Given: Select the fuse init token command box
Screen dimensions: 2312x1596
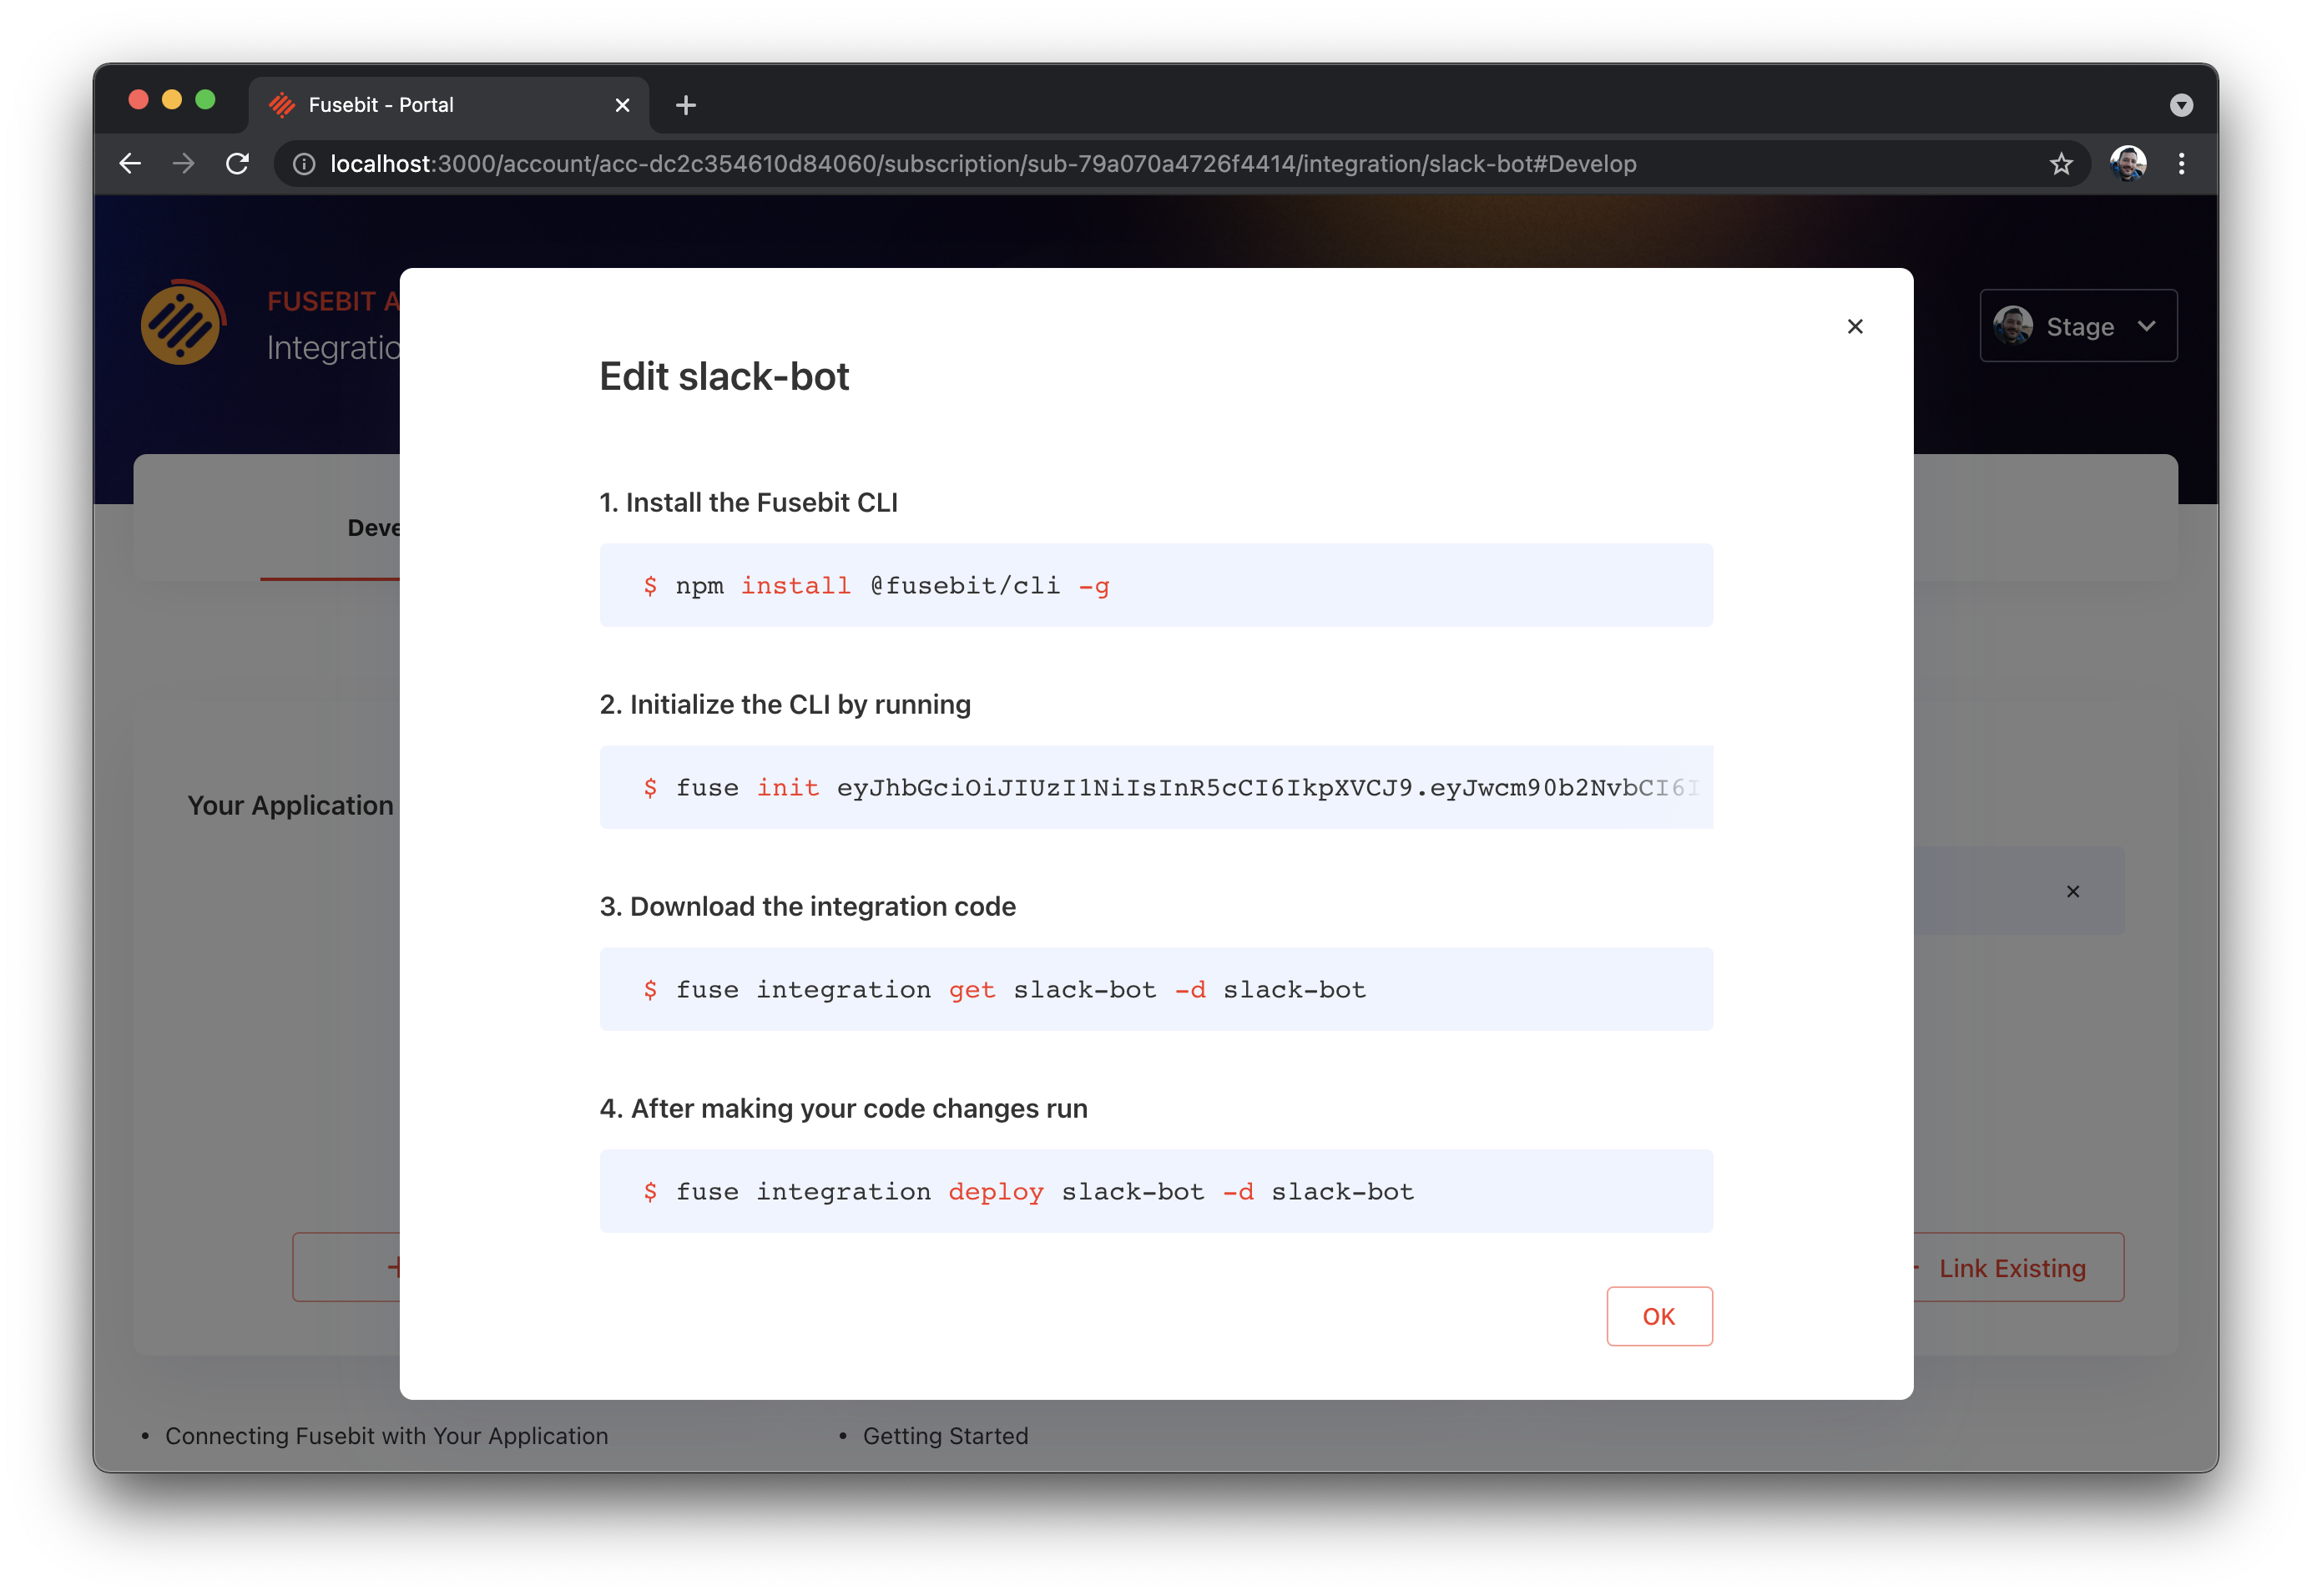Looking at the screenshot, I should tap(1155, 787).
